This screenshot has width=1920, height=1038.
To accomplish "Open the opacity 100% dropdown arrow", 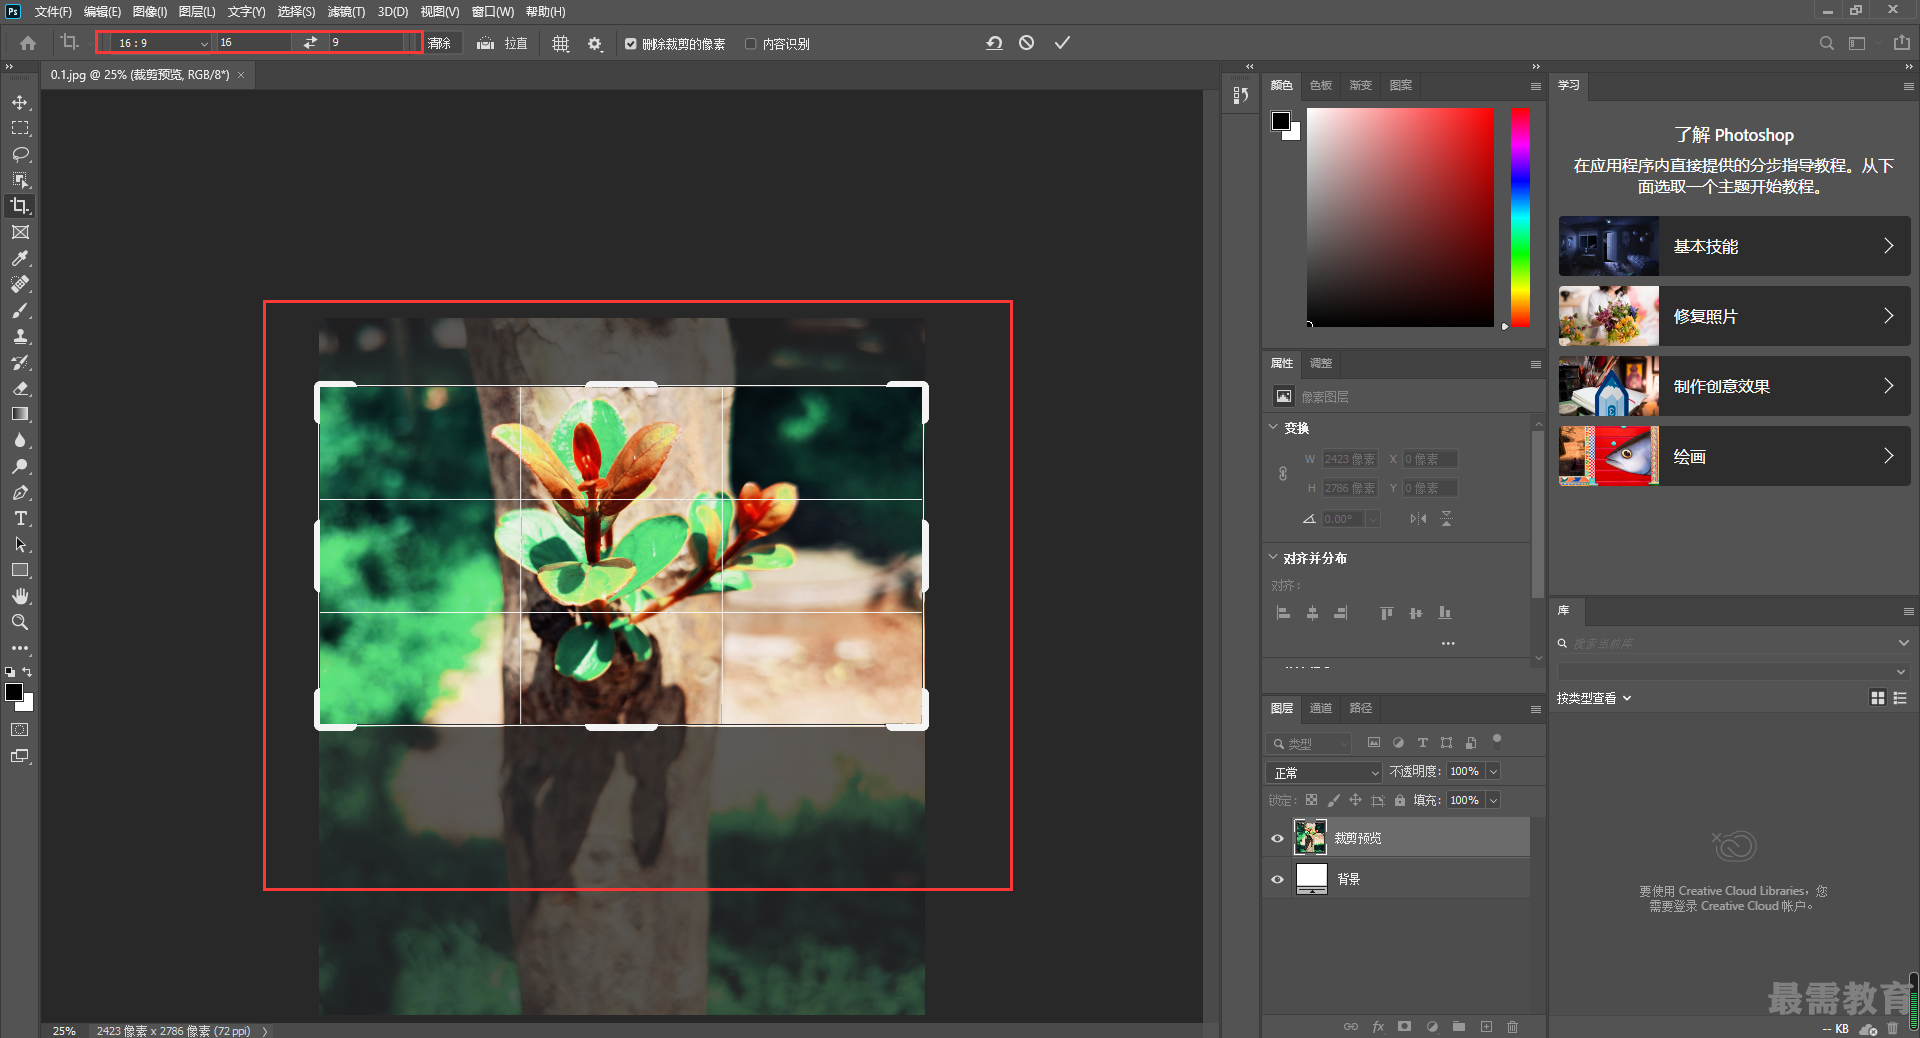I will [1493, 771].
